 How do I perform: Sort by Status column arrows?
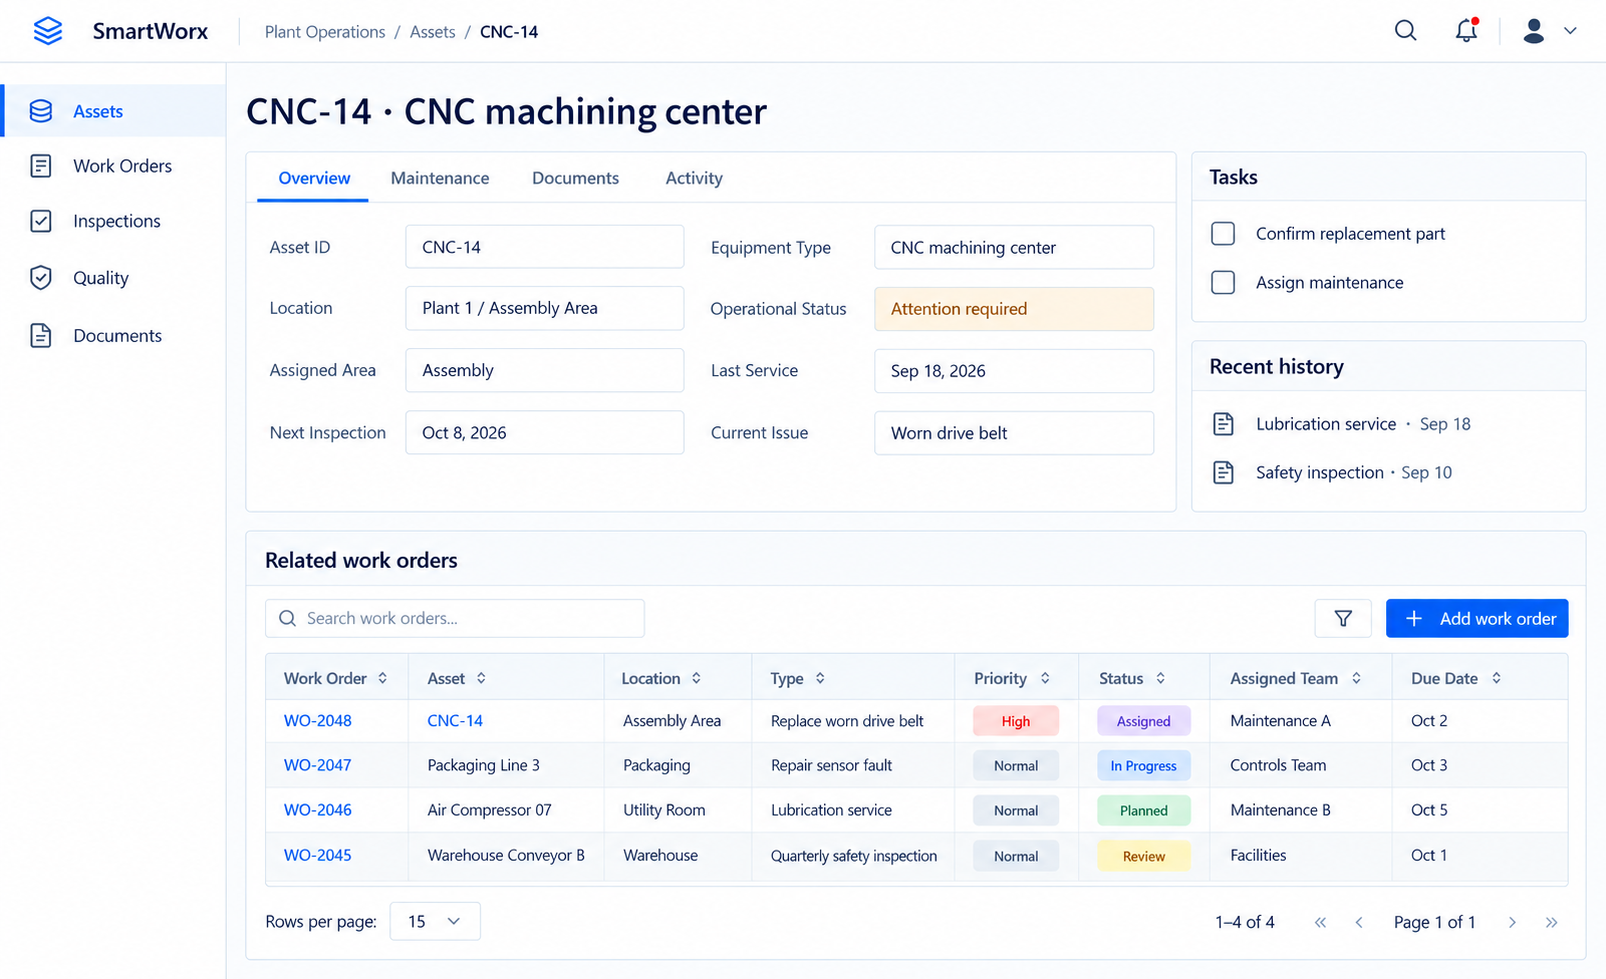pos(1160,678)
